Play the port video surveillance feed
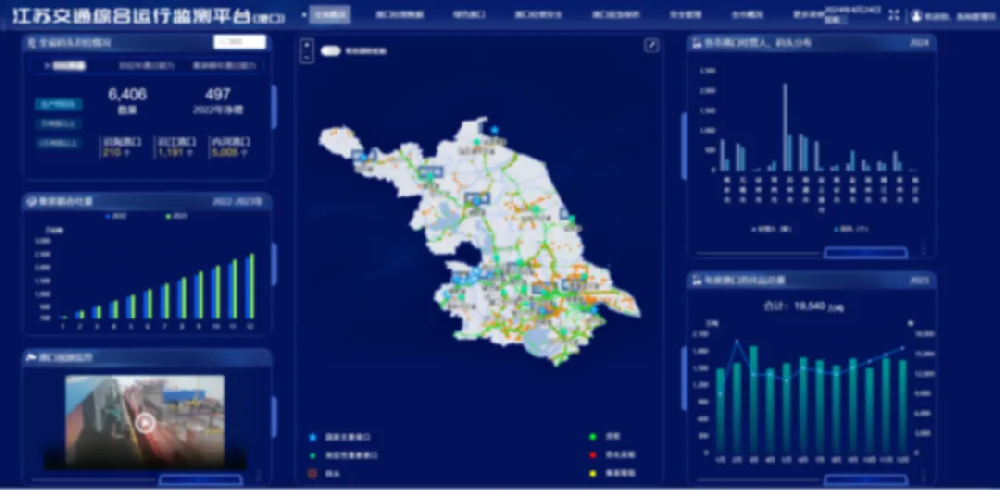 145,422
